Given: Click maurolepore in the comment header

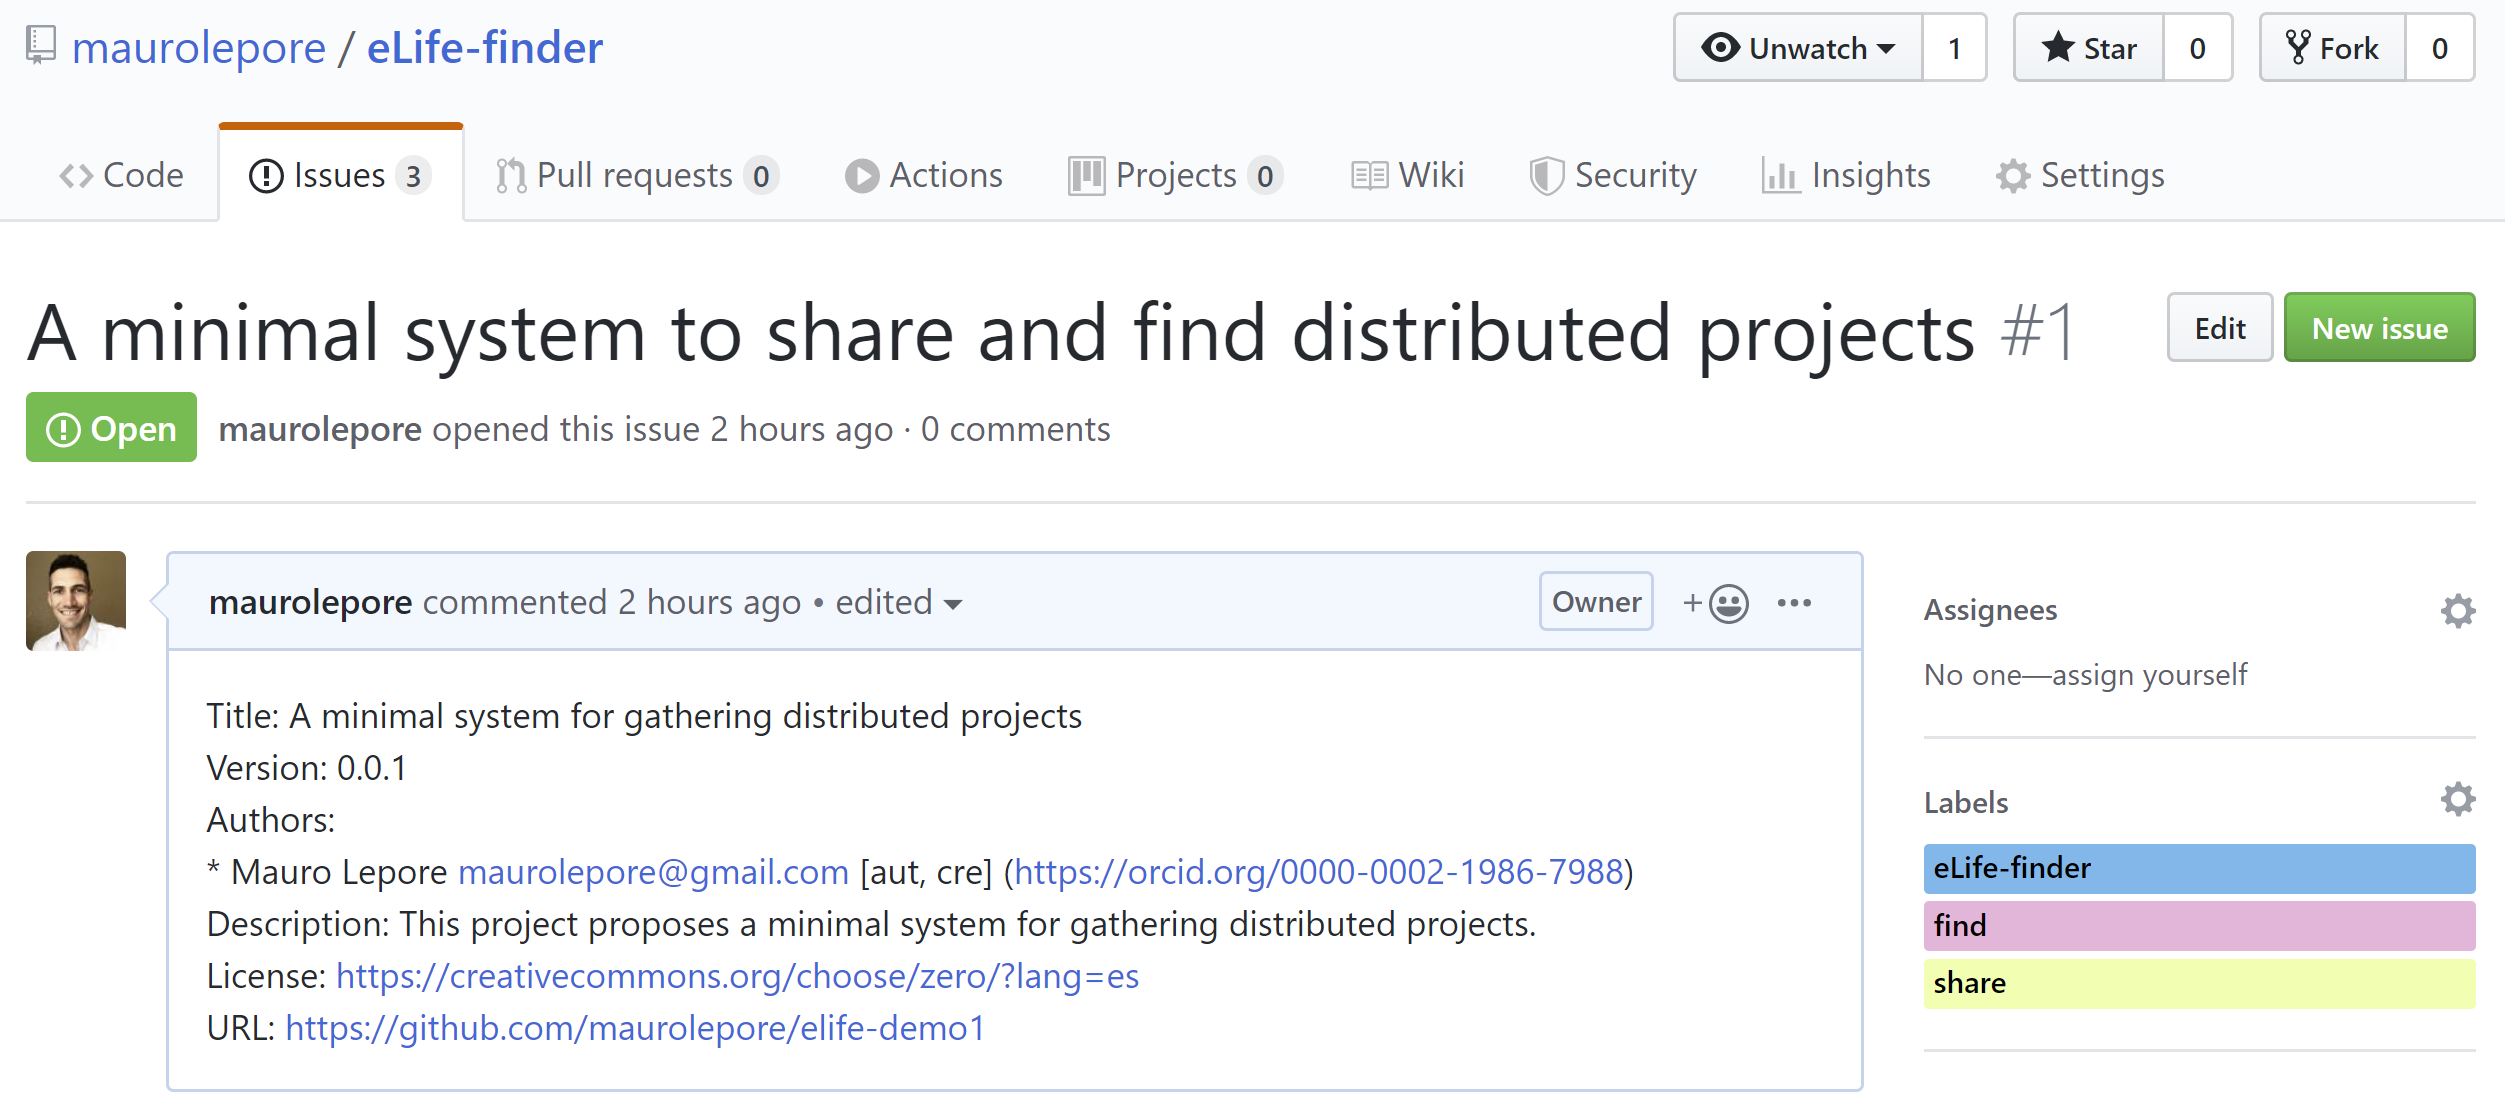Looking at the screenshot, I should click(x=310, y=602).
